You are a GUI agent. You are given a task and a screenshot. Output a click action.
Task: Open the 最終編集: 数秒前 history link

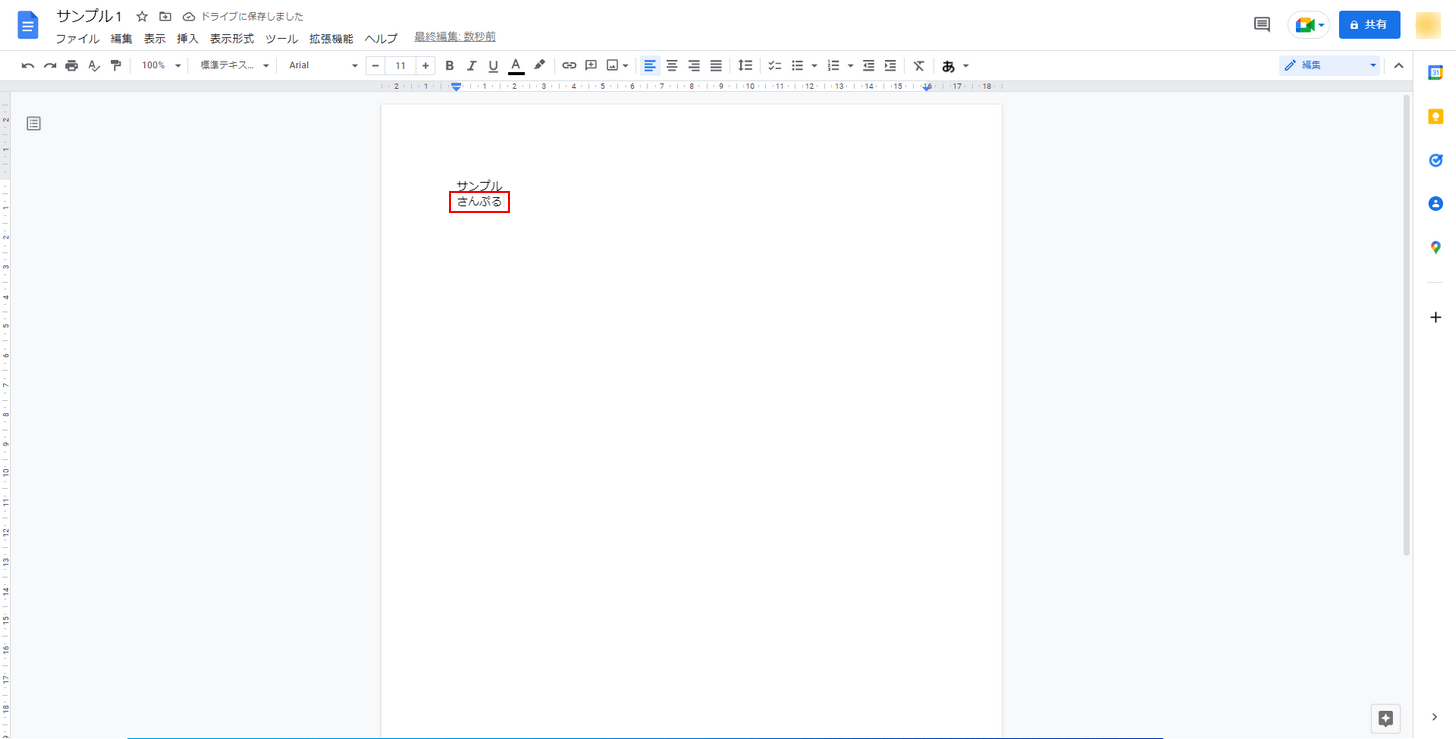click(x=455, y=37)
